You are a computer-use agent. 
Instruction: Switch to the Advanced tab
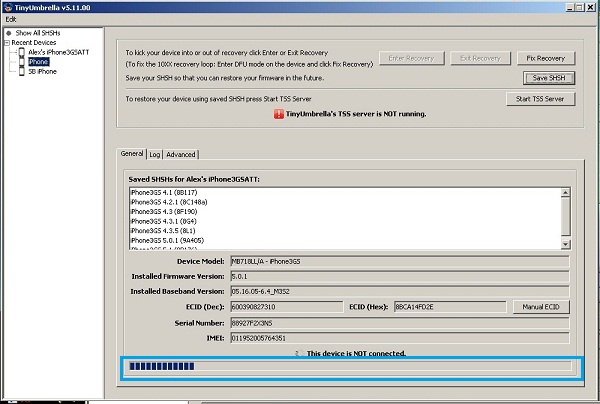coord(181,155)
